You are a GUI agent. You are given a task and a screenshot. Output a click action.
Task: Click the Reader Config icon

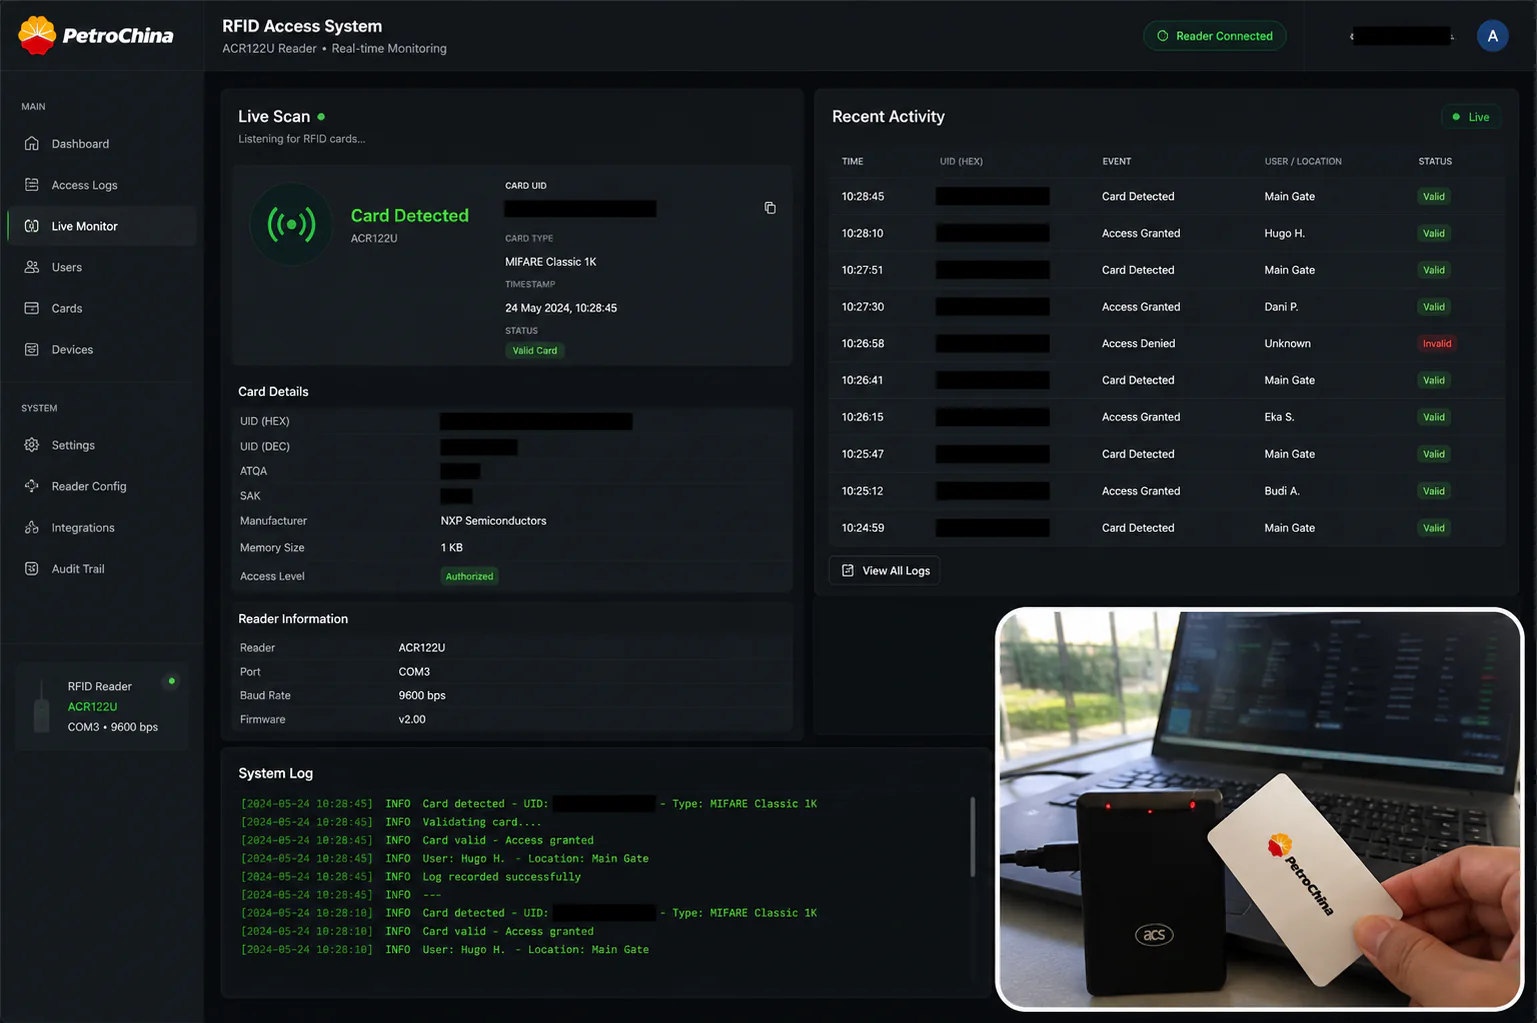(x=32, y=486)
